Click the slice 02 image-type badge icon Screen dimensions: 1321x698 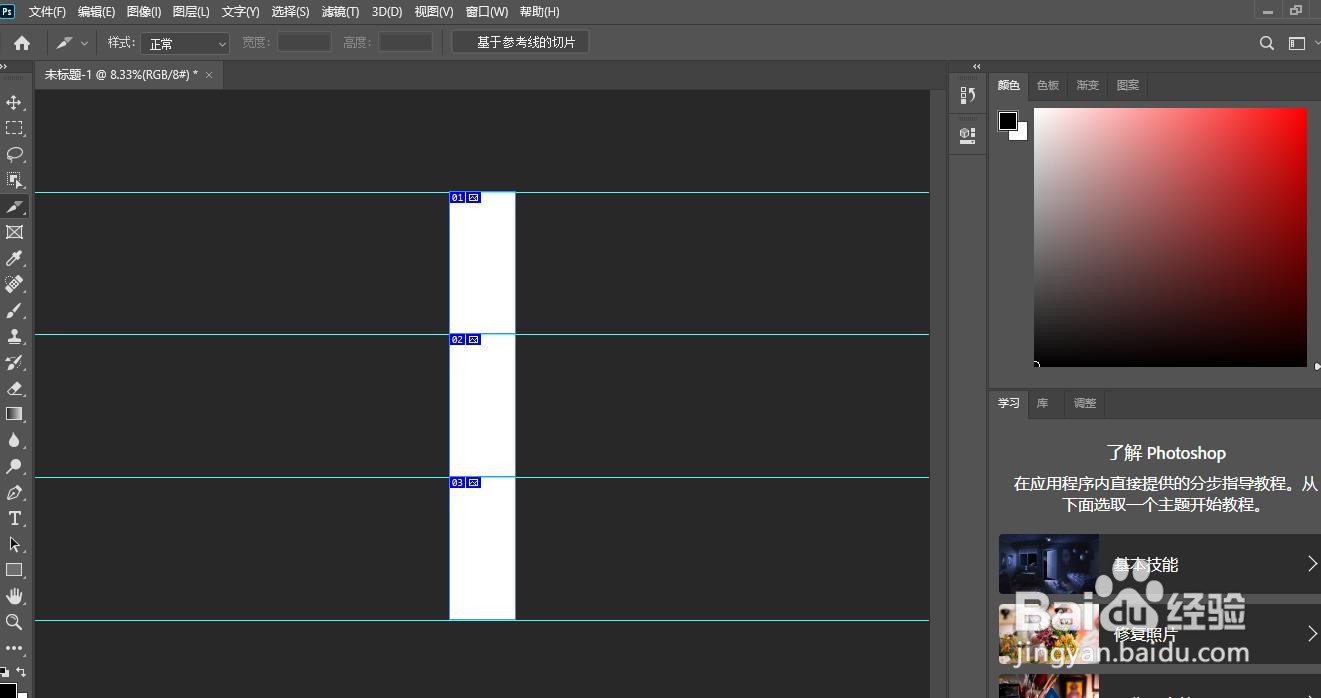(x=474, y=340)
